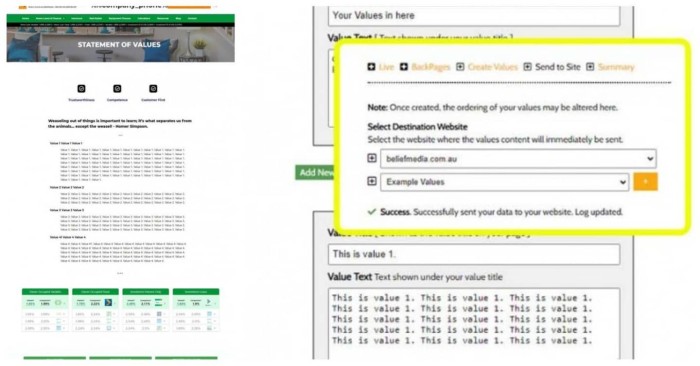Open the Summary tab
The height and width of the screenshot is (366, 700).
pos(616,67)
